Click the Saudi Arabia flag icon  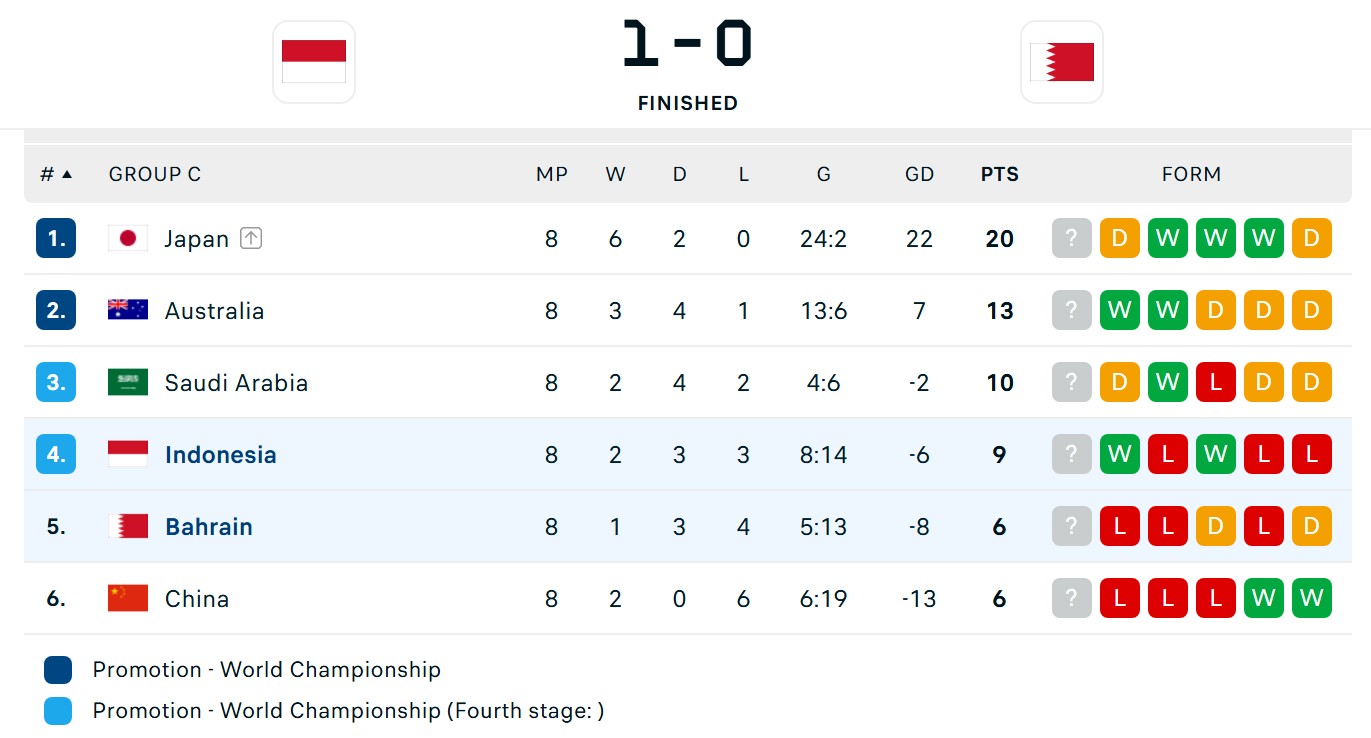point(128,382)
